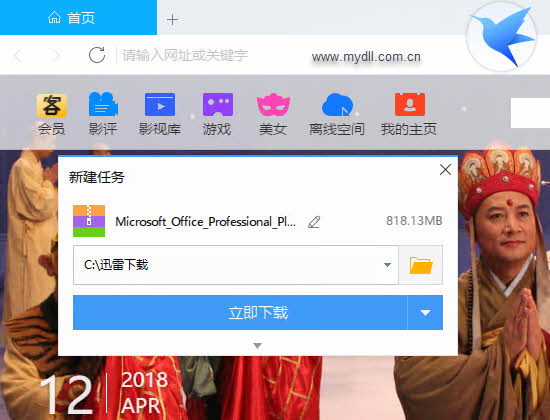The image size is (550, 420).
Task: Add a new tab with plus icon
Action: pyautogui.click(x=172, y=20)
